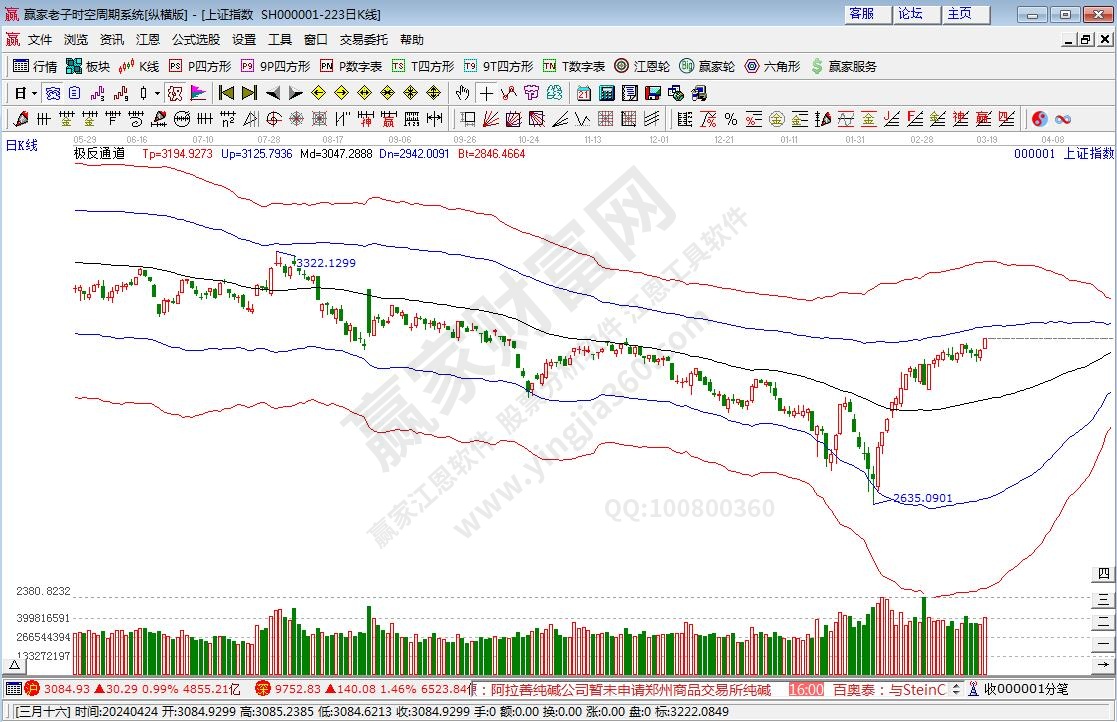Click the yin-yang icon in drawing toolbar
This screenshot has width=1117, height=722.
click(x=1039, y=119)
